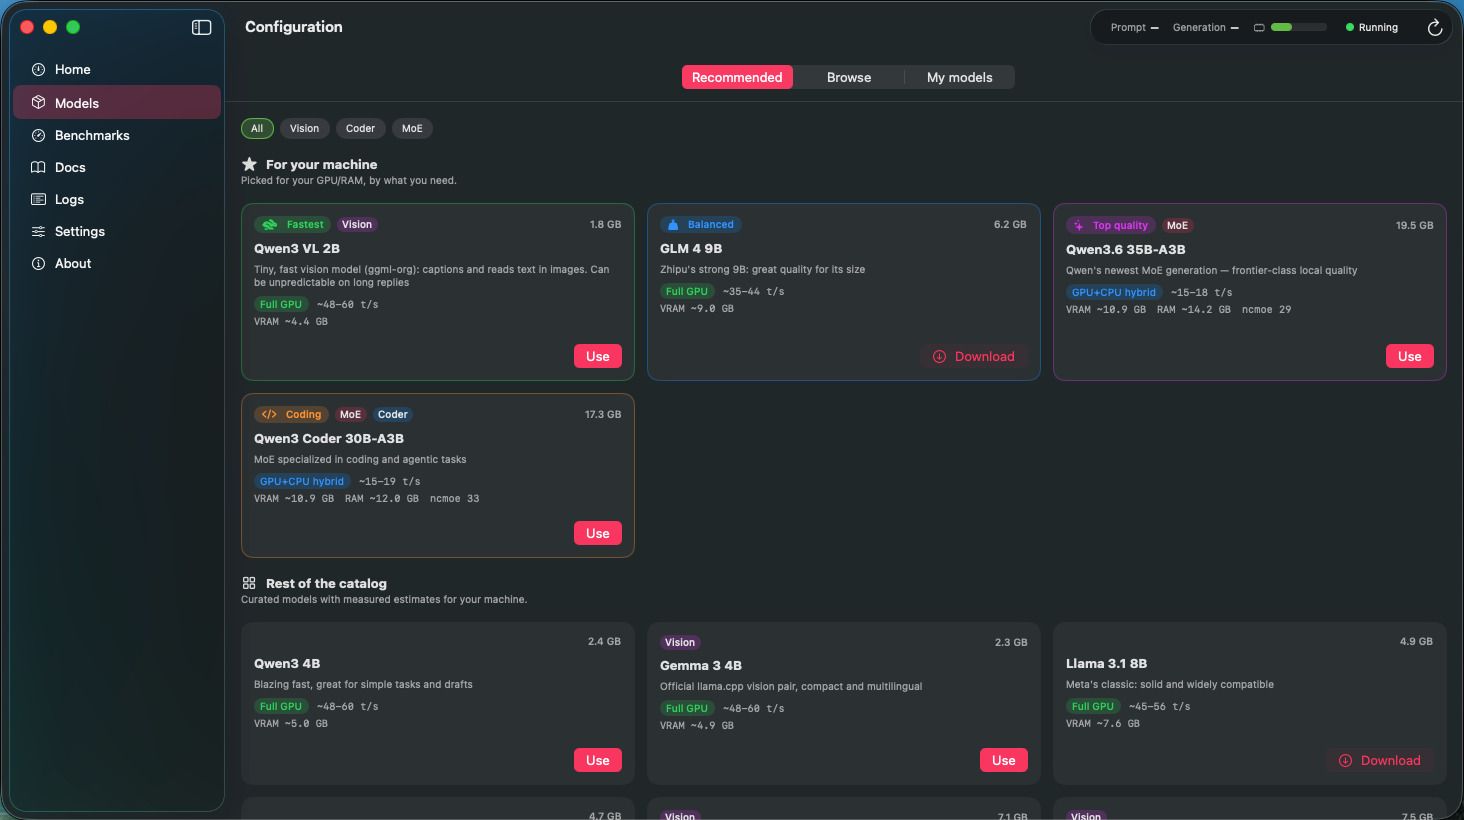
Task: Click the Qwen3 VL 2B title
Action: click(x=297, y=249)
